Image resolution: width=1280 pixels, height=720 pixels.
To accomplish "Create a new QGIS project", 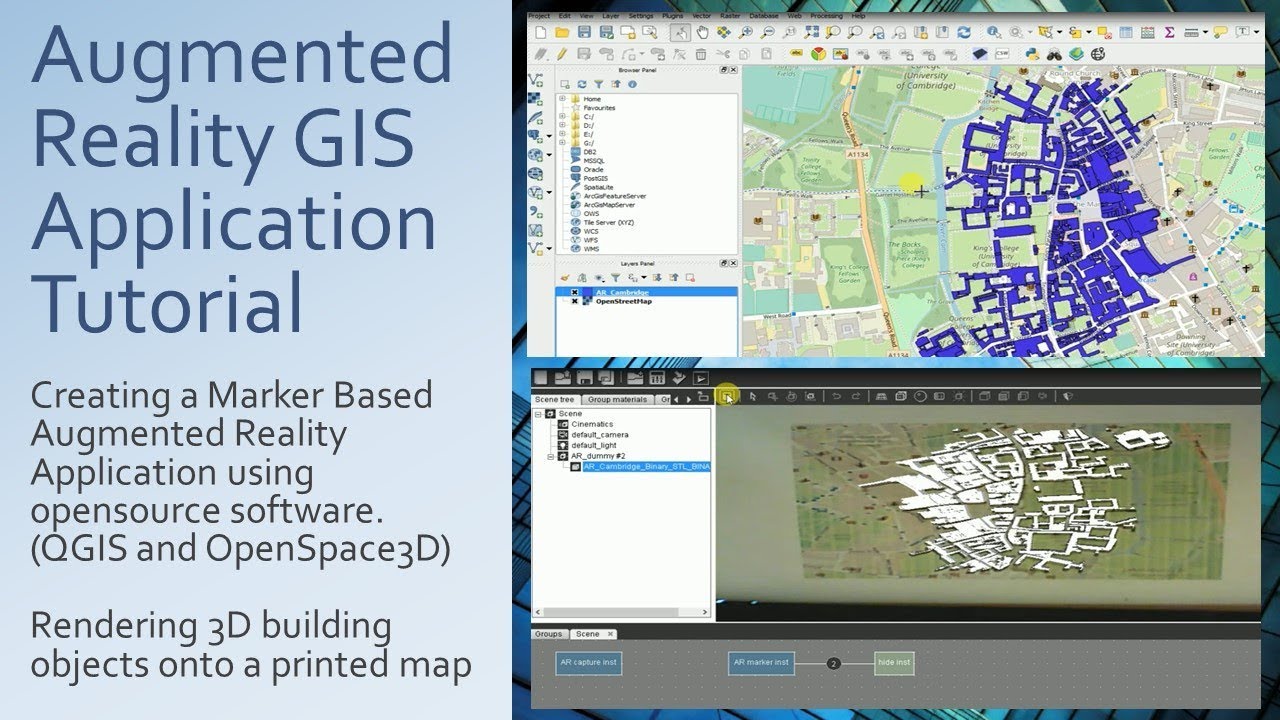I will coord(541,32).
